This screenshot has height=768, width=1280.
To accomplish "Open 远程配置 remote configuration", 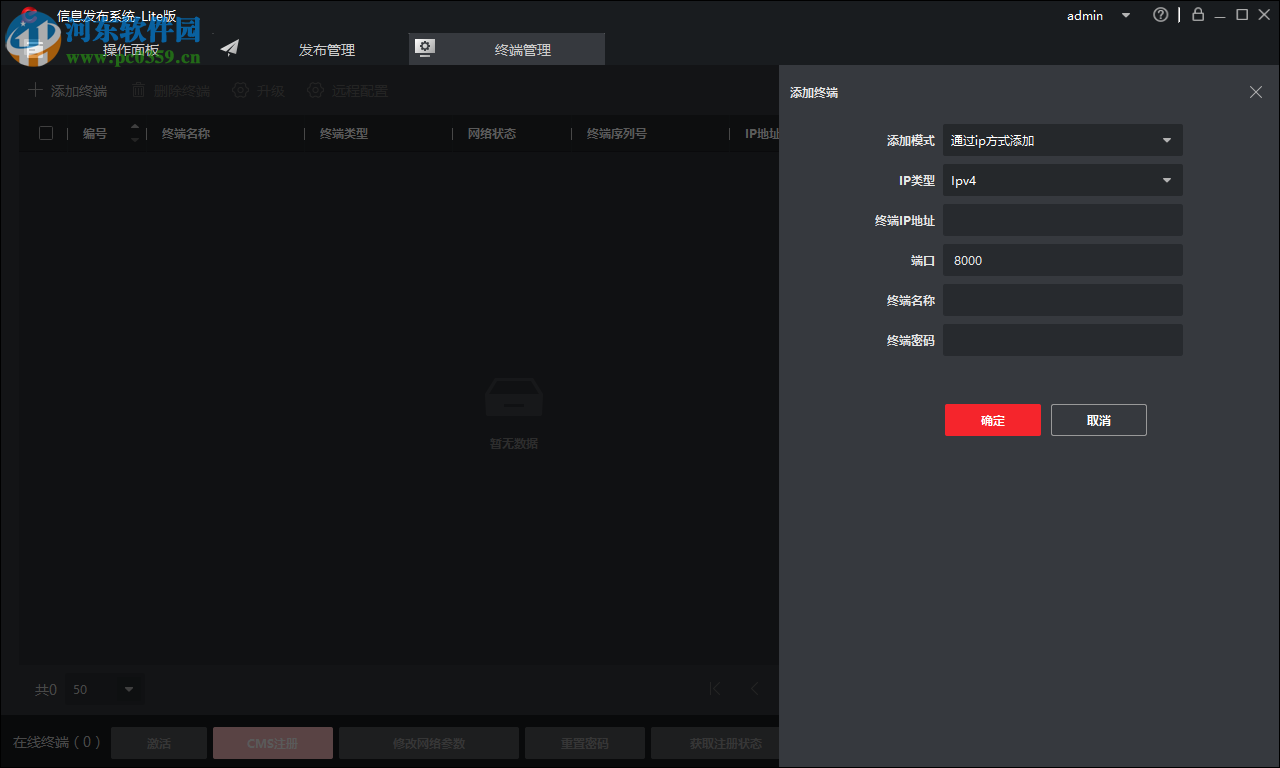I will [x=317, y=90].
